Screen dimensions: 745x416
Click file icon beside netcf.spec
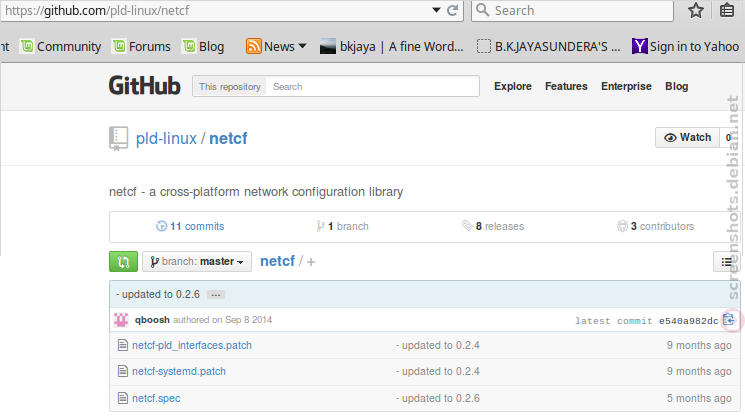click(x=123, y=398)
